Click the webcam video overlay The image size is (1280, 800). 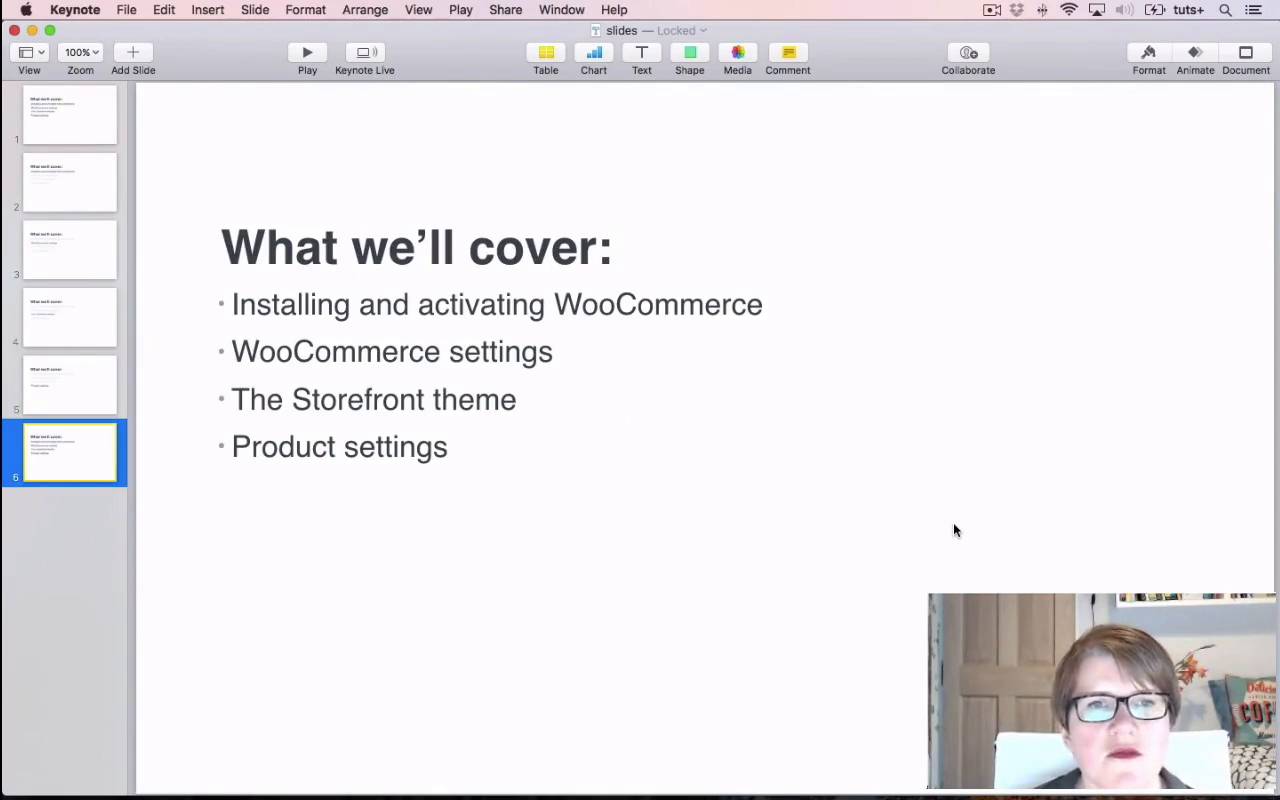[x=1102, y=691]
